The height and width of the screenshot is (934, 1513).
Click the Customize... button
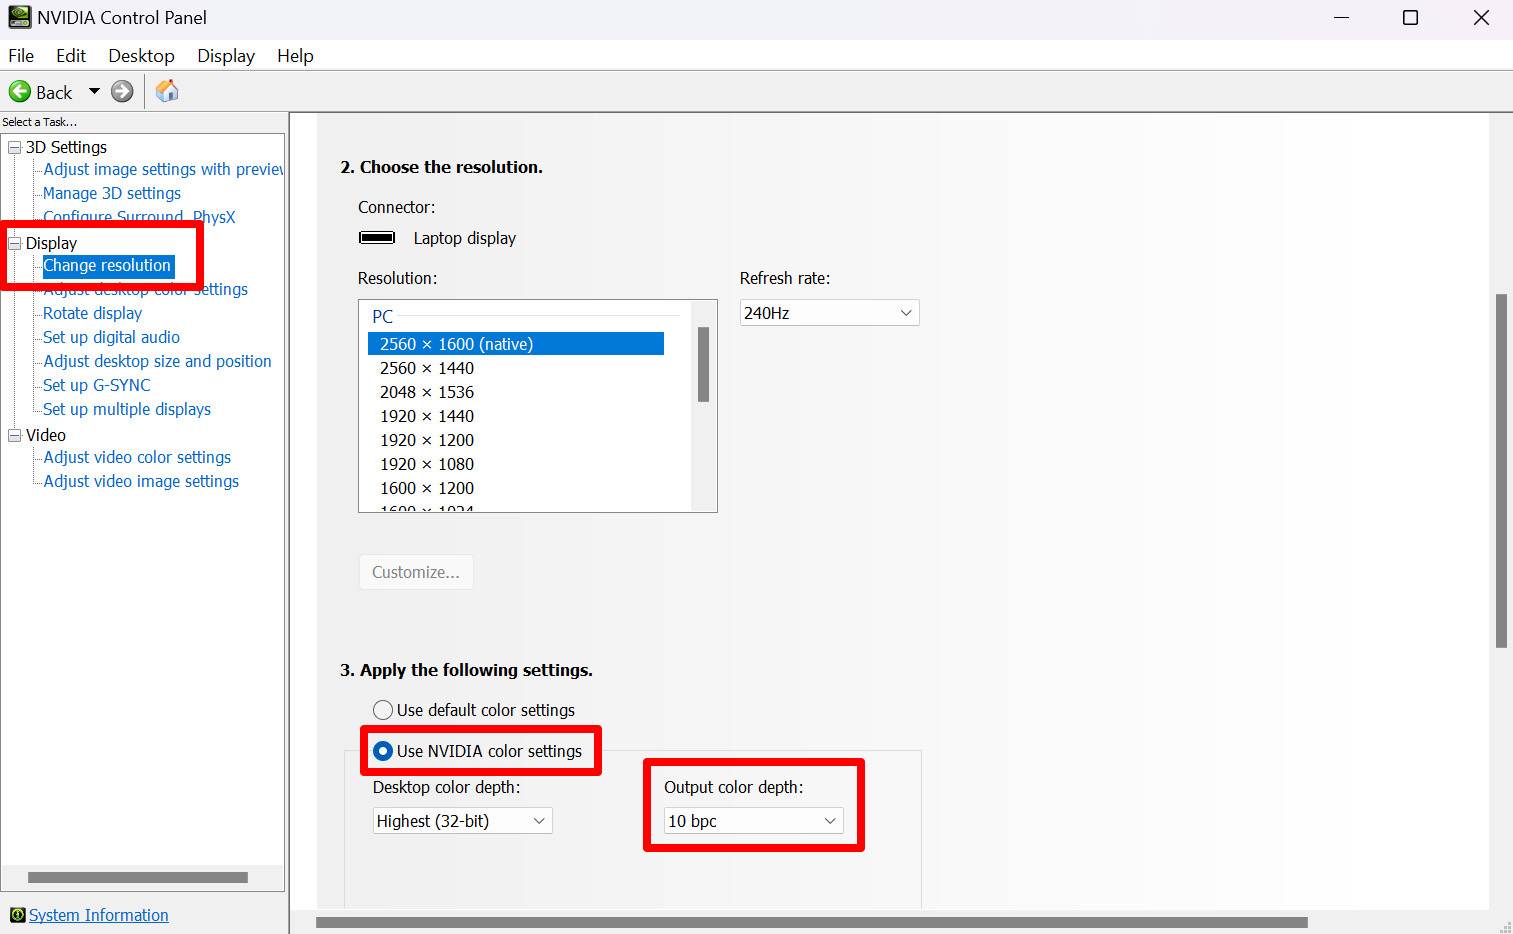pyautogui.click(x=416, y=572)
